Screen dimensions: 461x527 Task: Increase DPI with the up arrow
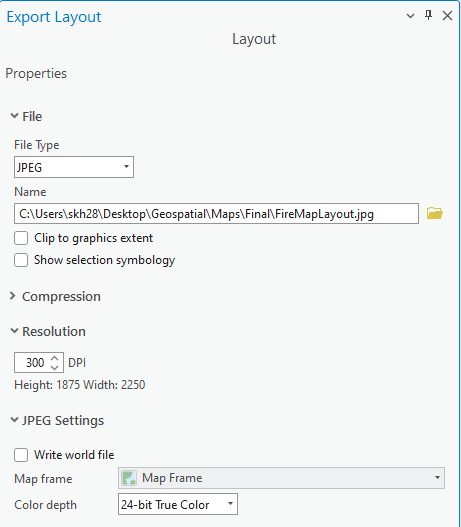coord(54,358)
